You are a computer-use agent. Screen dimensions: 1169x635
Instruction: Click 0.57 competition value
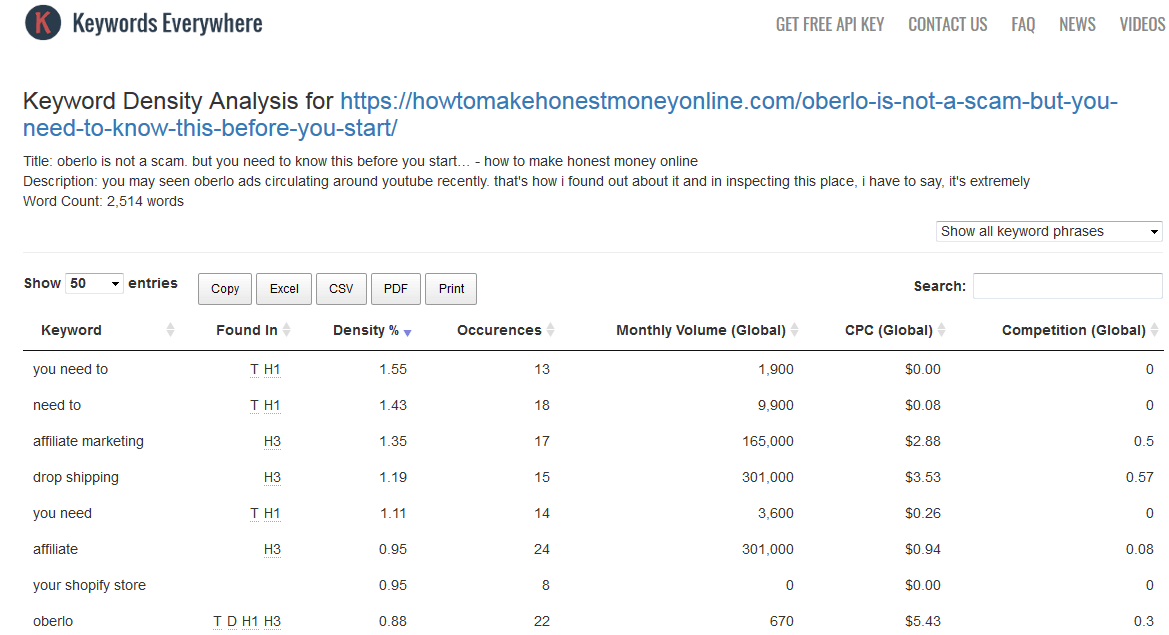coord(1139,477)
